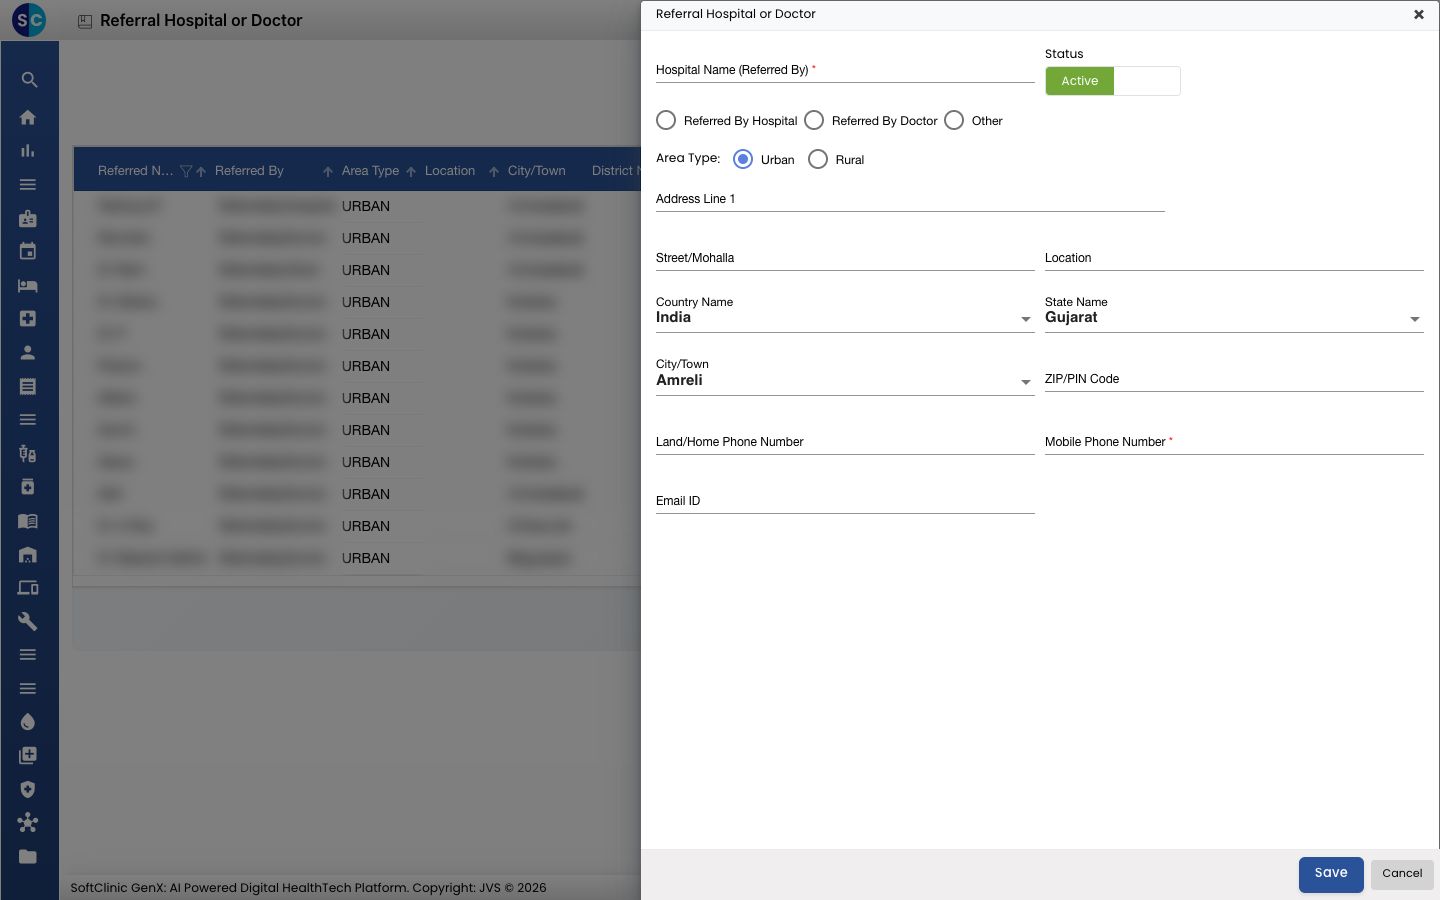Open the folder icon in the sidebar
This screenshot has width=1440, height=900.
coord(28,856)
